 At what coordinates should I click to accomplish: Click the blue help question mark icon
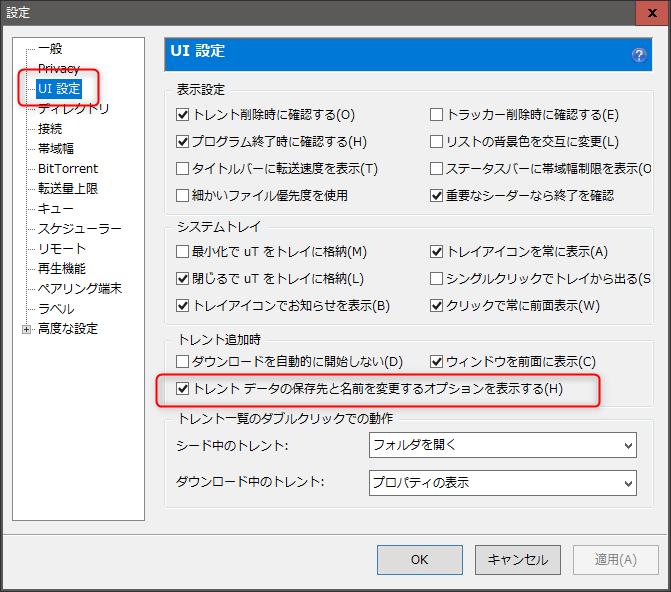(639, 55)
